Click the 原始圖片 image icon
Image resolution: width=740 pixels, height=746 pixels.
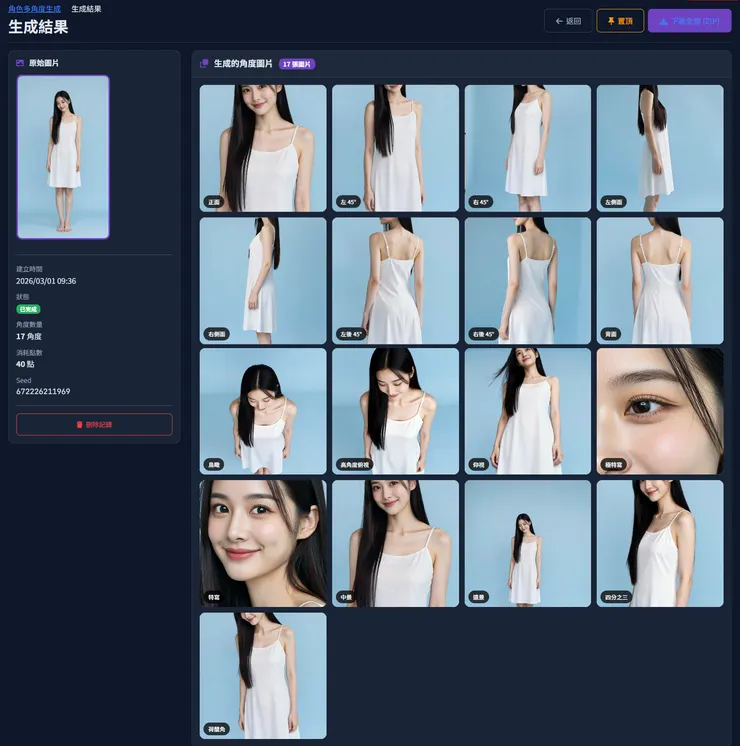[x=20, y=63]
